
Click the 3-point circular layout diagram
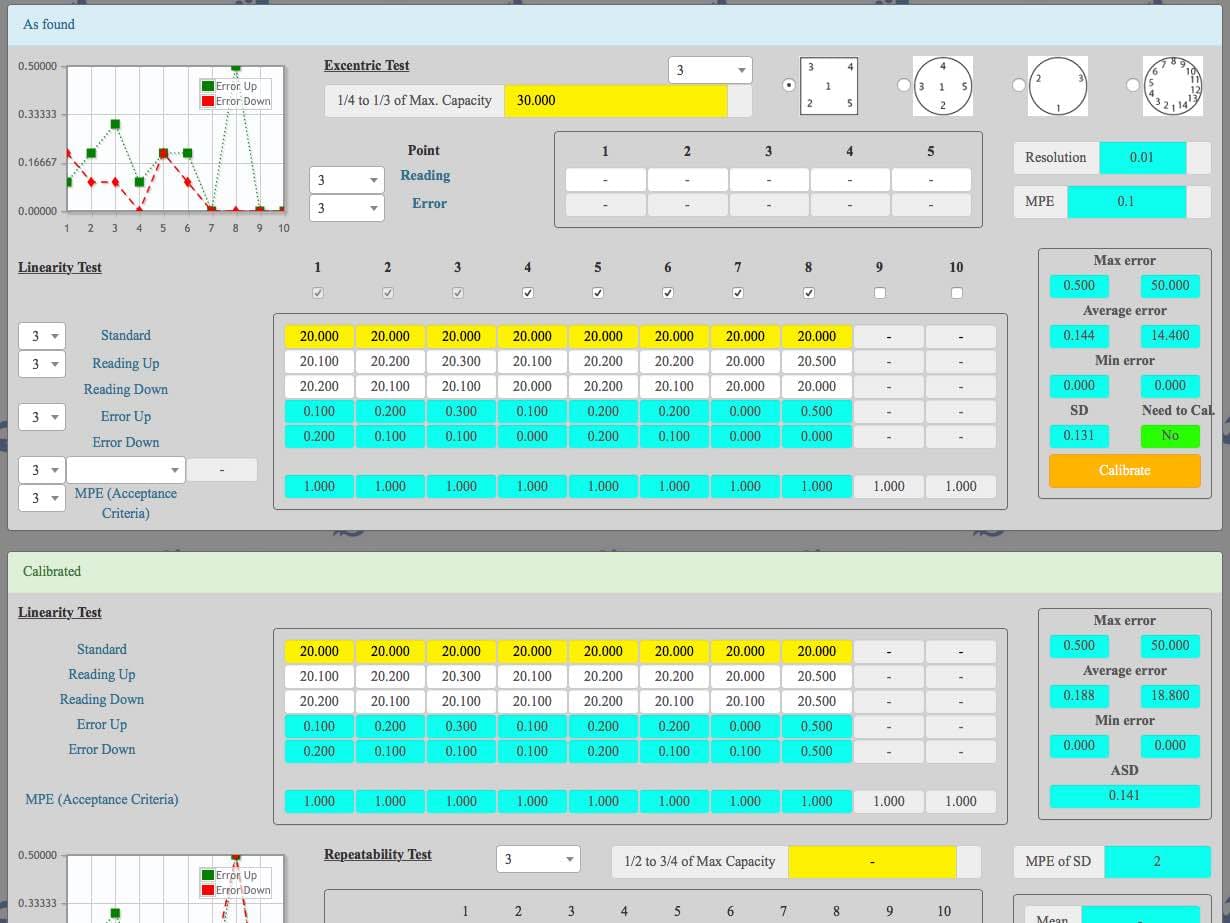[1058, 86]
